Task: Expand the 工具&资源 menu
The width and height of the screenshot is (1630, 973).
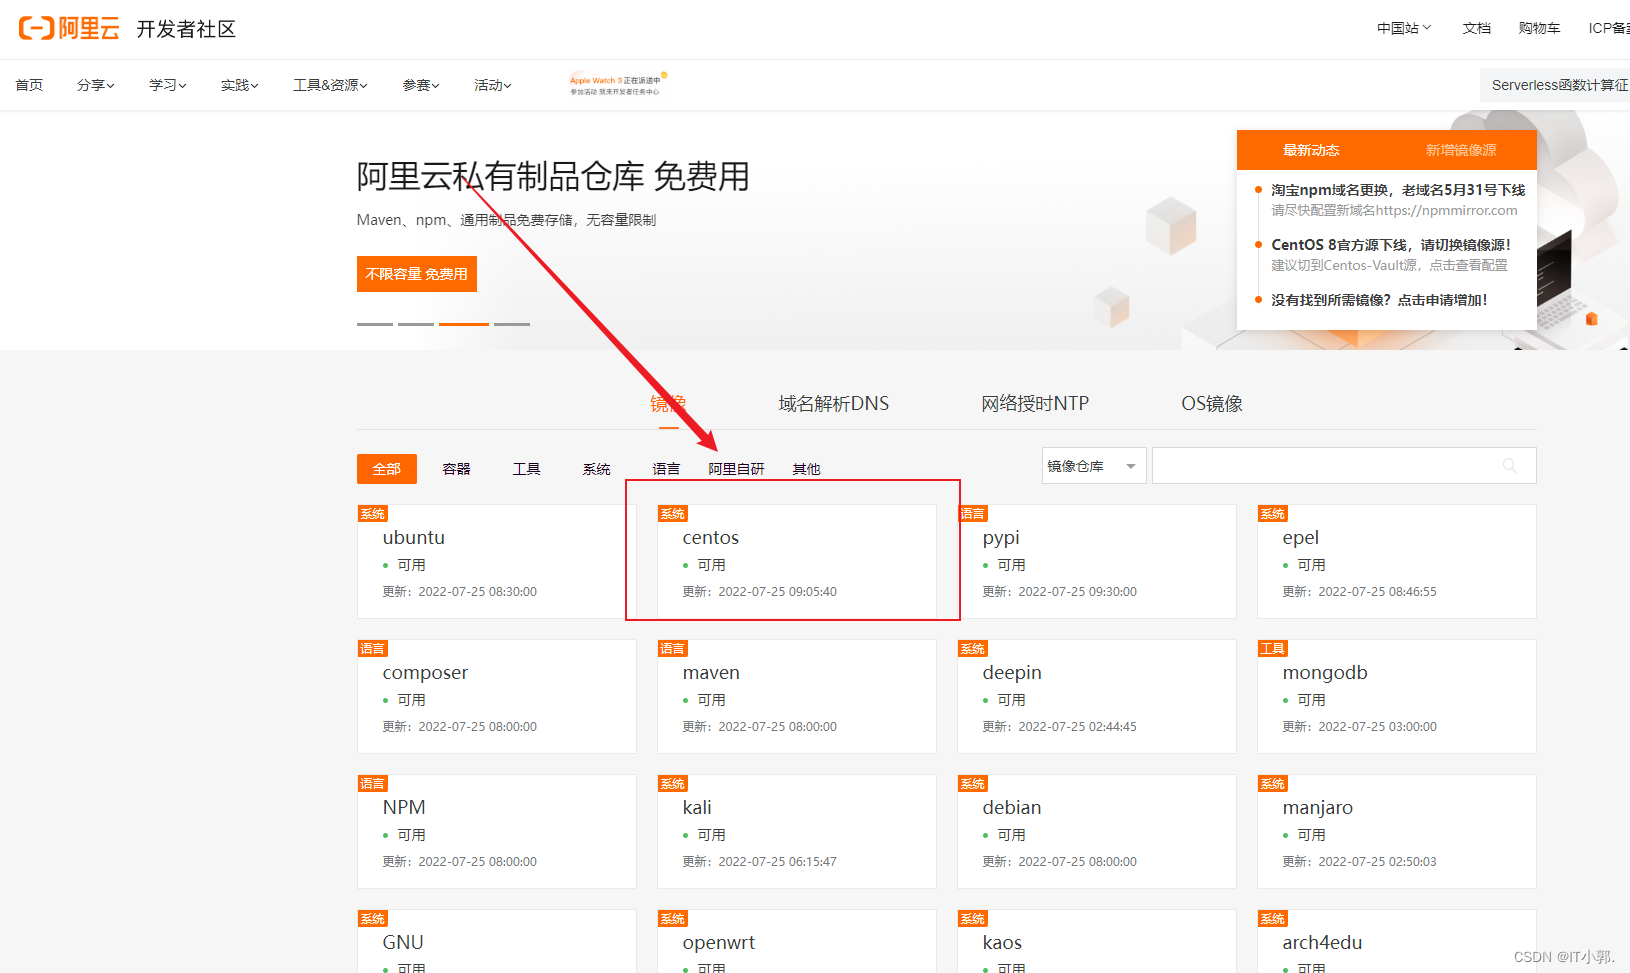Action: click(331, 85)
